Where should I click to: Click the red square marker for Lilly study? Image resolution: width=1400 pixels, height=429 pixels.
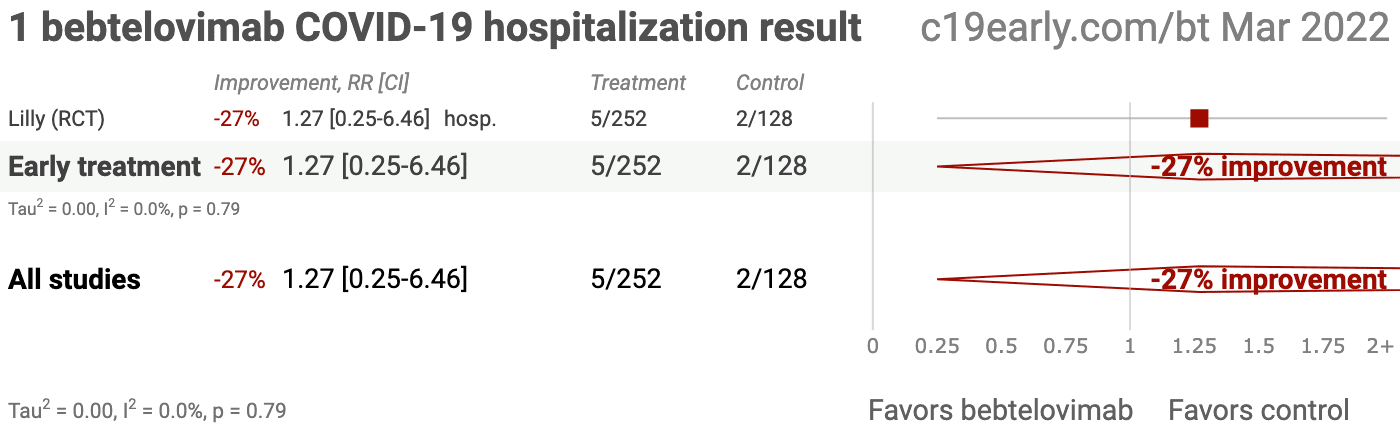(x=1199, y=119)
